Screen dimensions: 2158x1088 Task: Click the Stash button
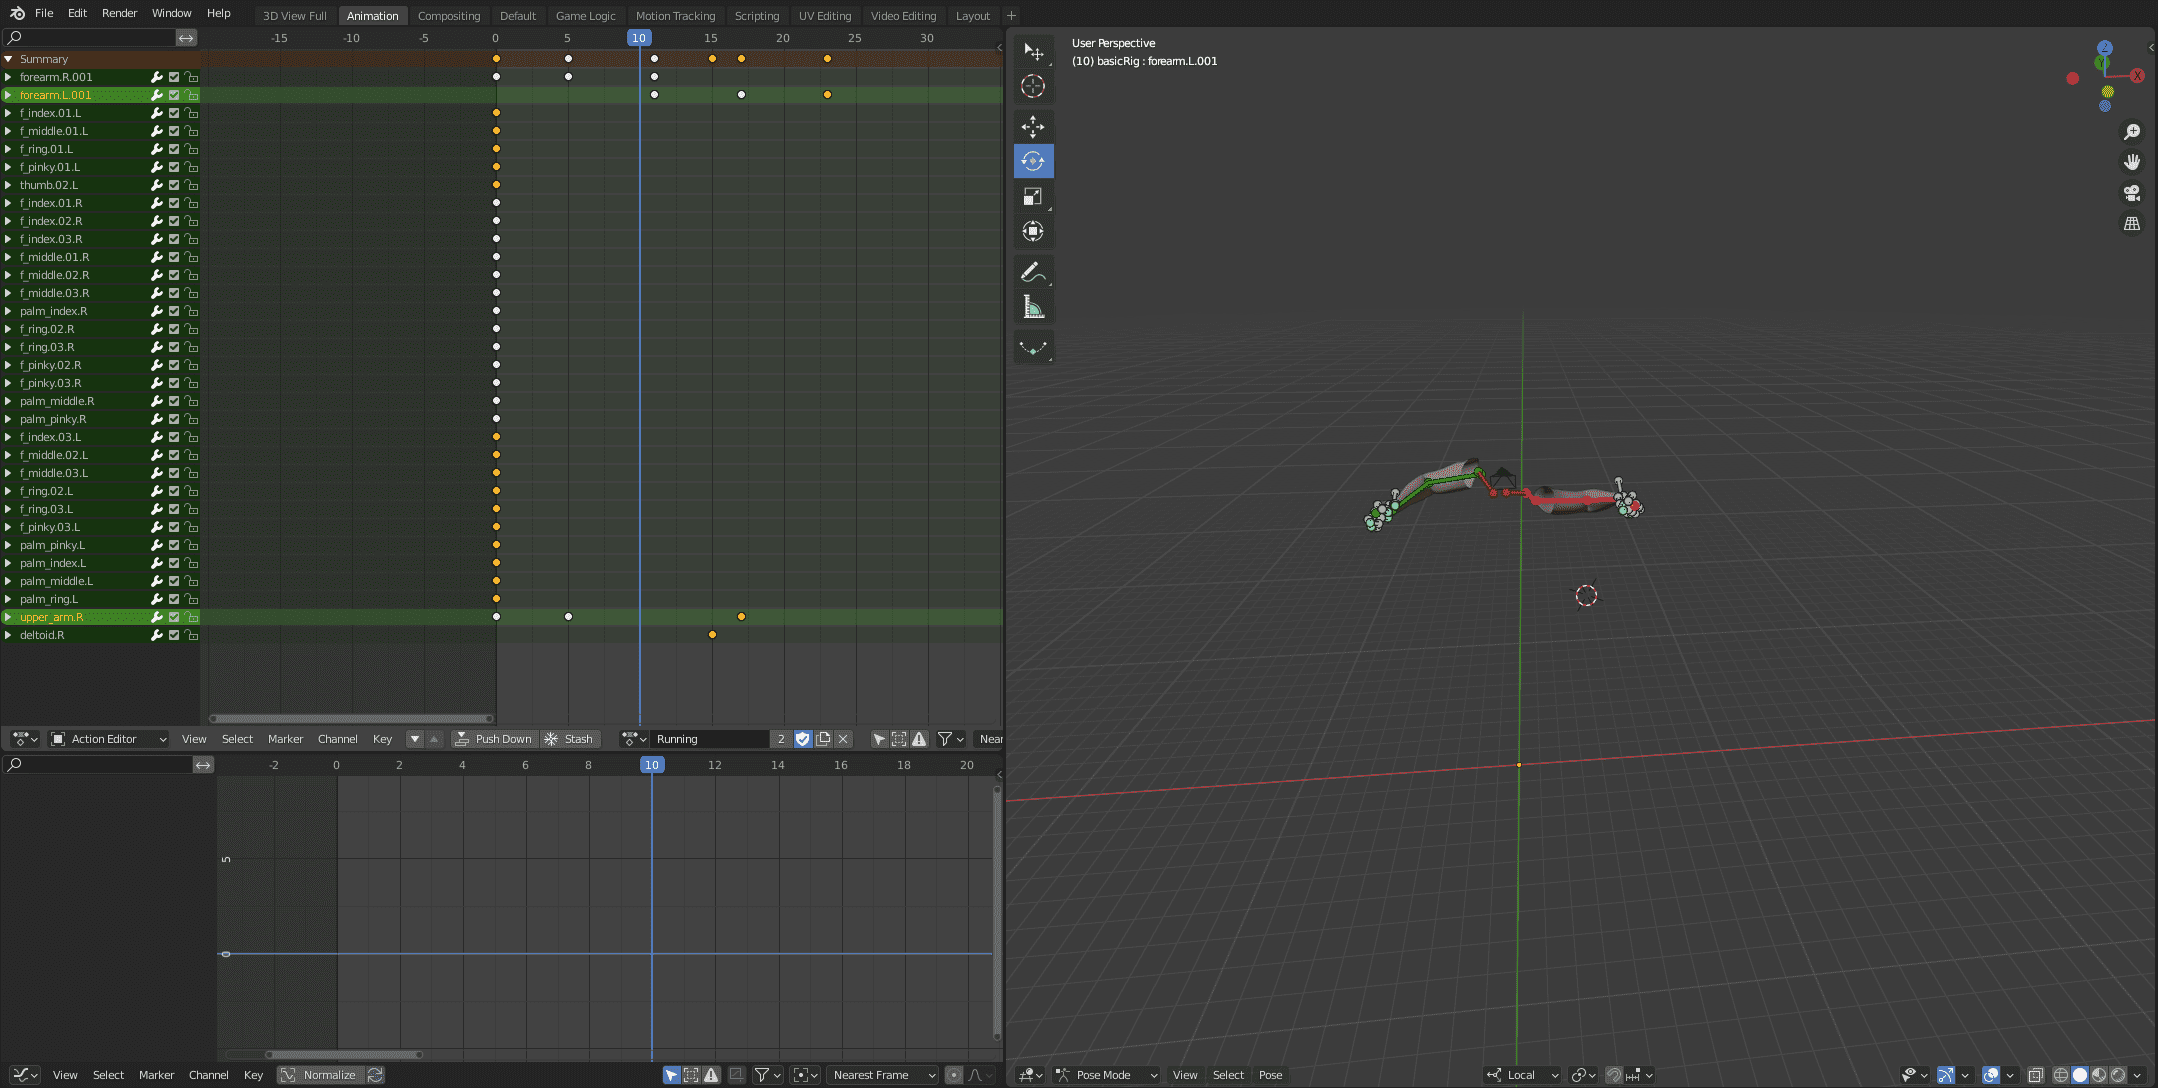pos(569,739)
